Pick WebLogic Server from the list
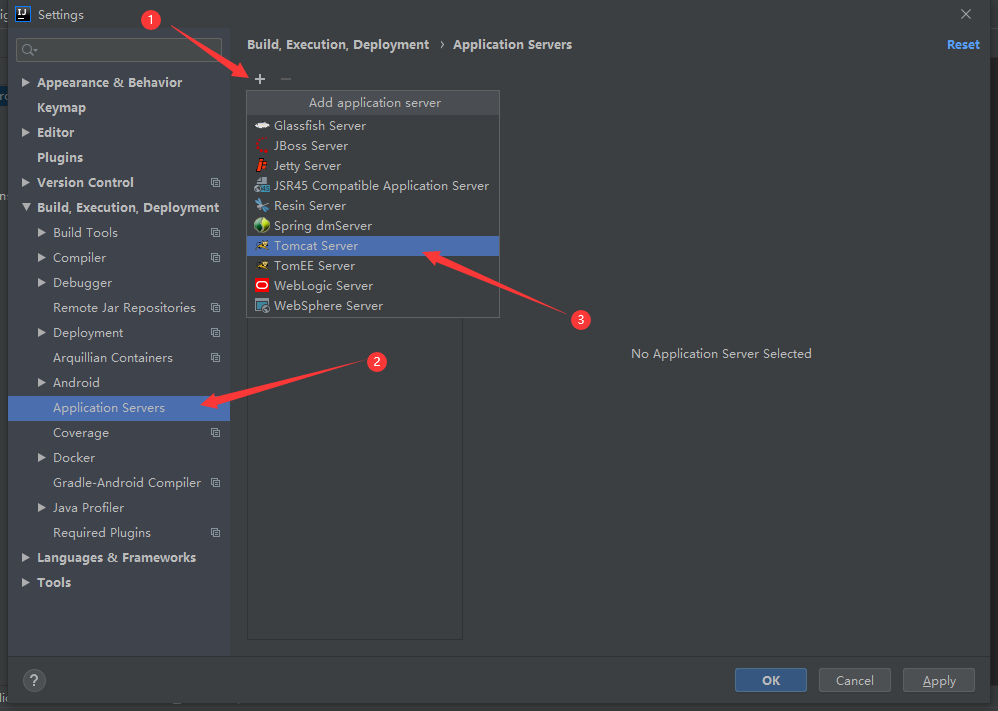Image resolution: width=998 pixels, height=711 pixels. tap(373, 285)
